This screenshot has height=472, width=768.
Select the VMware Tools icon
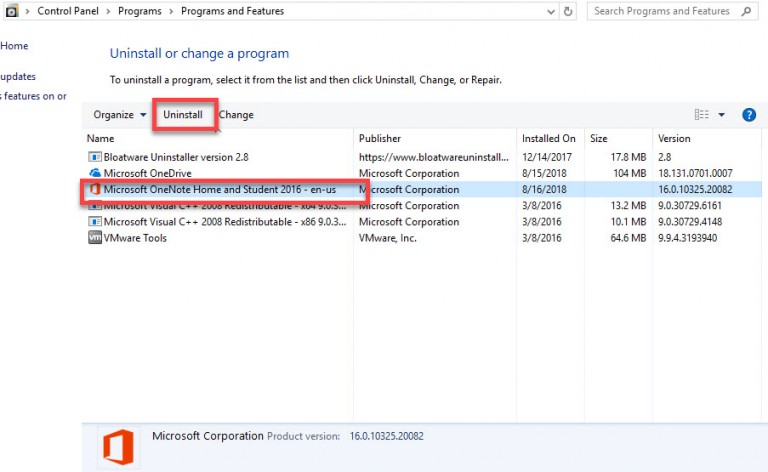click(95, 237)
